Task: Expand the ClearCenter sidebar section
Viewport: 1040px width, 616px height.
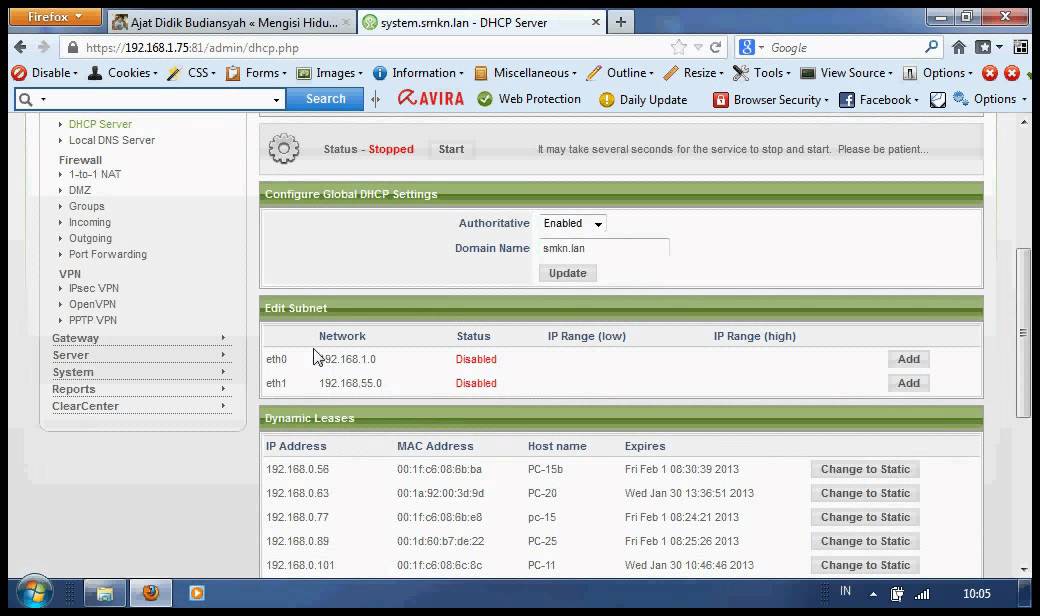Action: 141,406
